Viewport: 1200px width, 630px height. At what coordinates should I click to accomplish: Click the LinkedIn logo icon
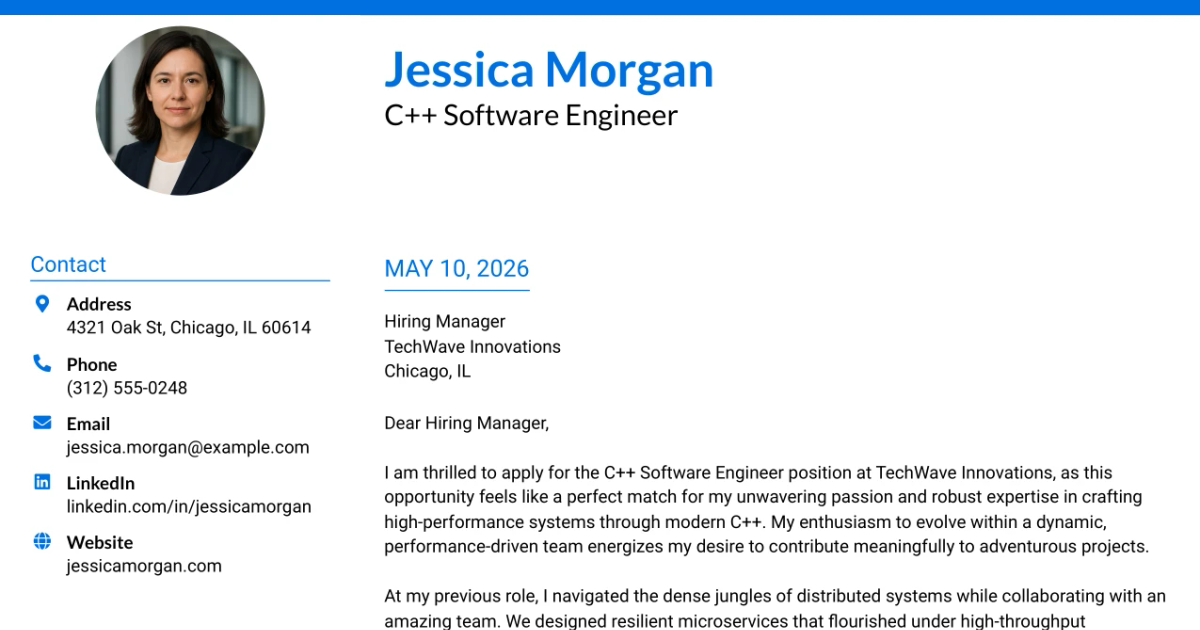(42, 482)
